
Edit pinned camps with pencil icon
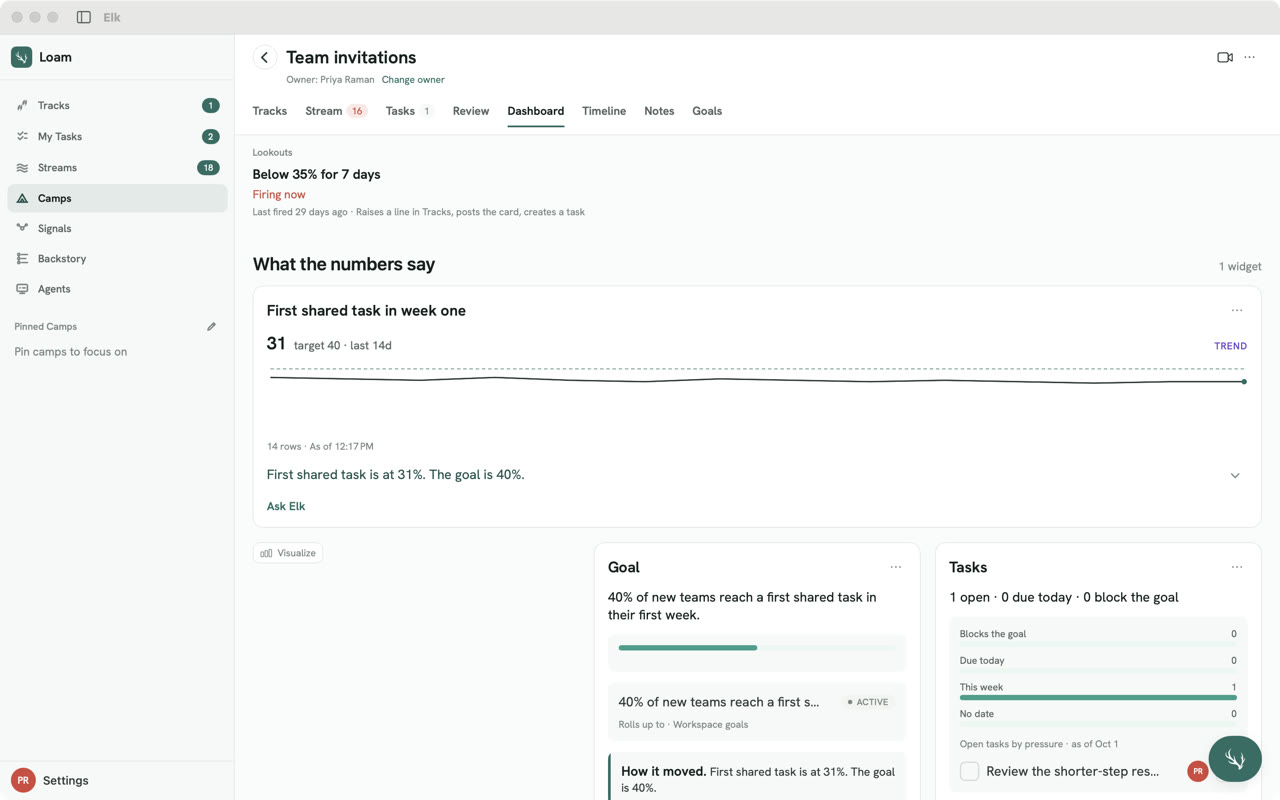[211, 327]
